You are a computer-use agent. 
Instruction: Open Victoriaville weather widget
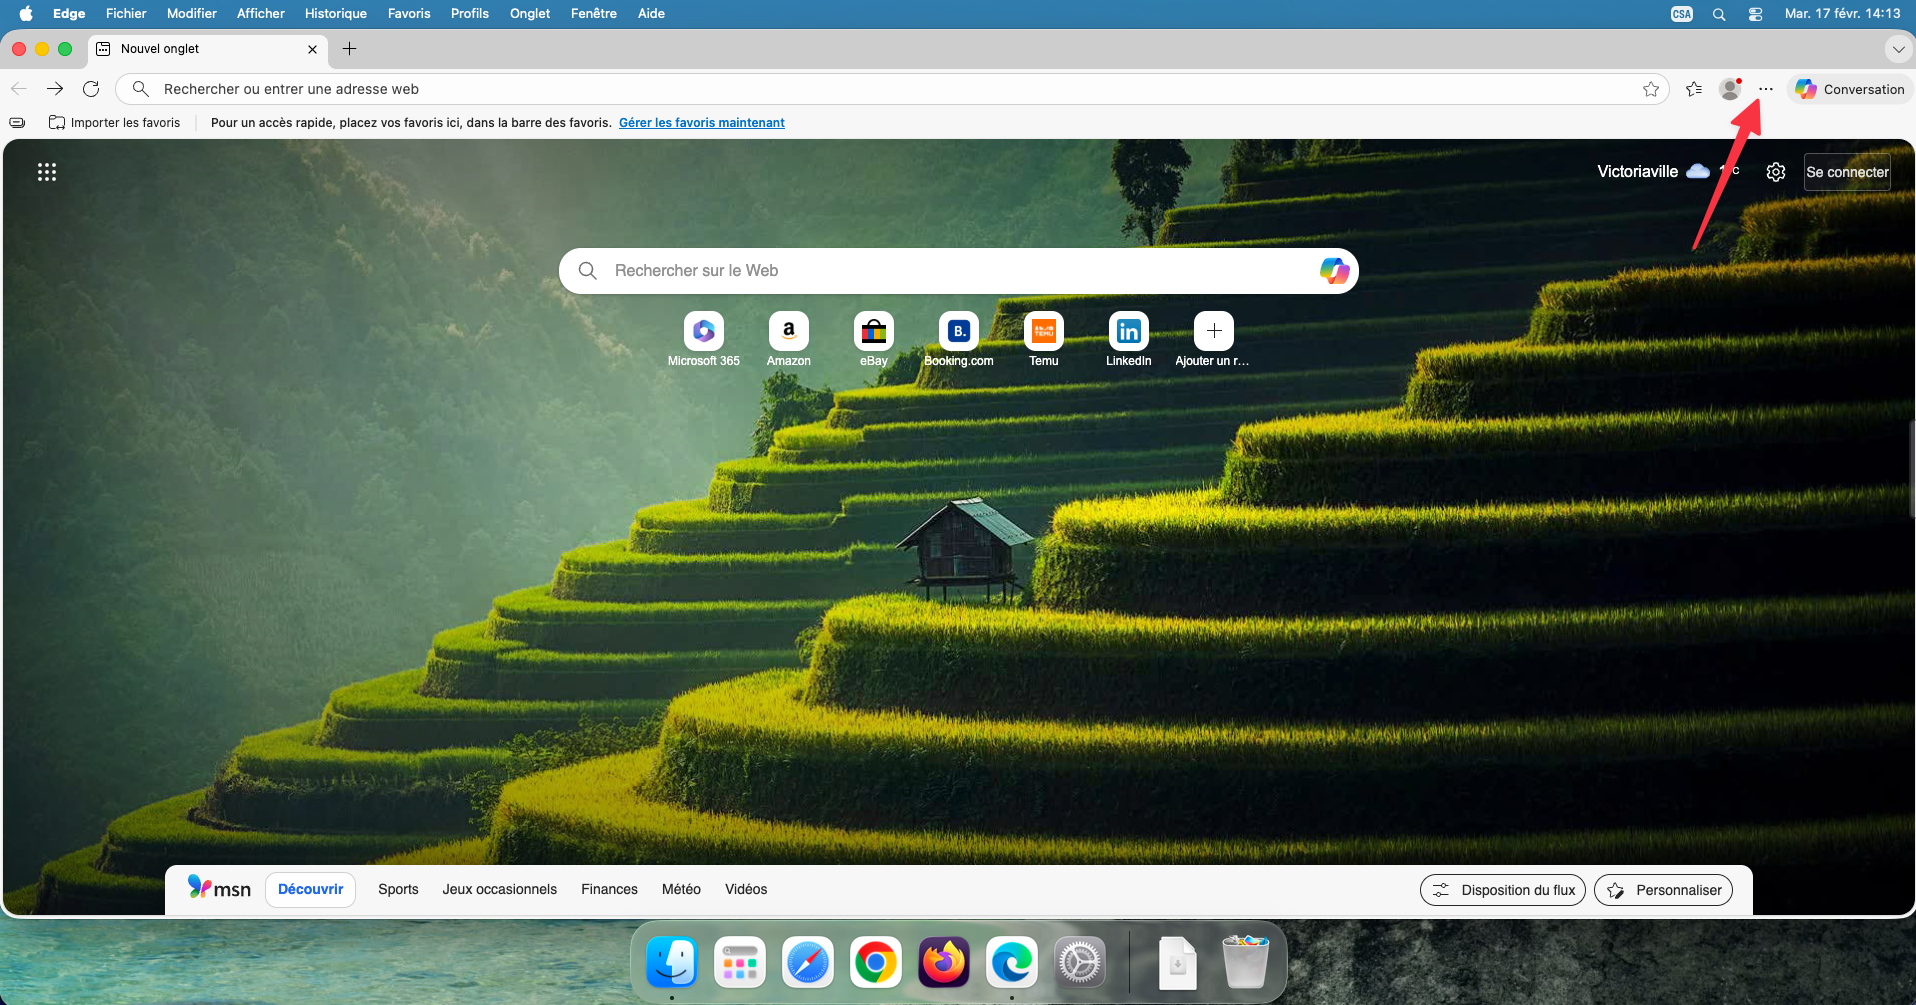click(1668, 171)
